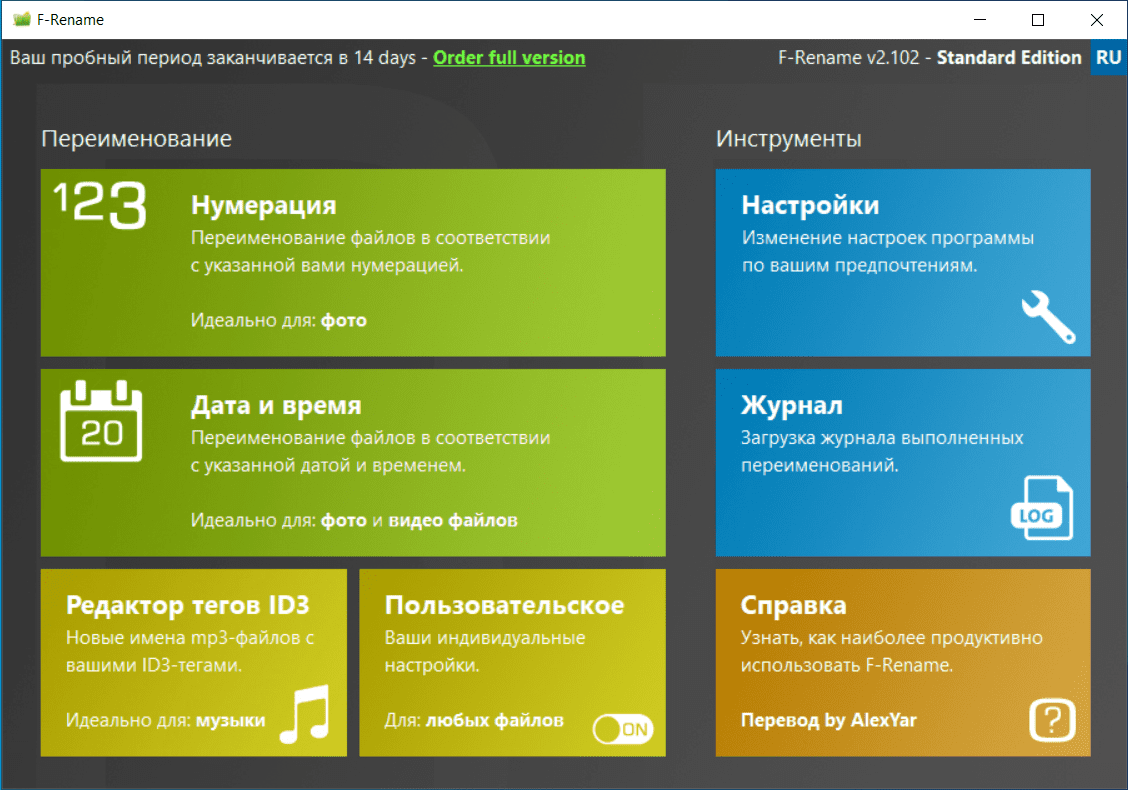Click the wrench icon in Настройки

pos(1049,317)
